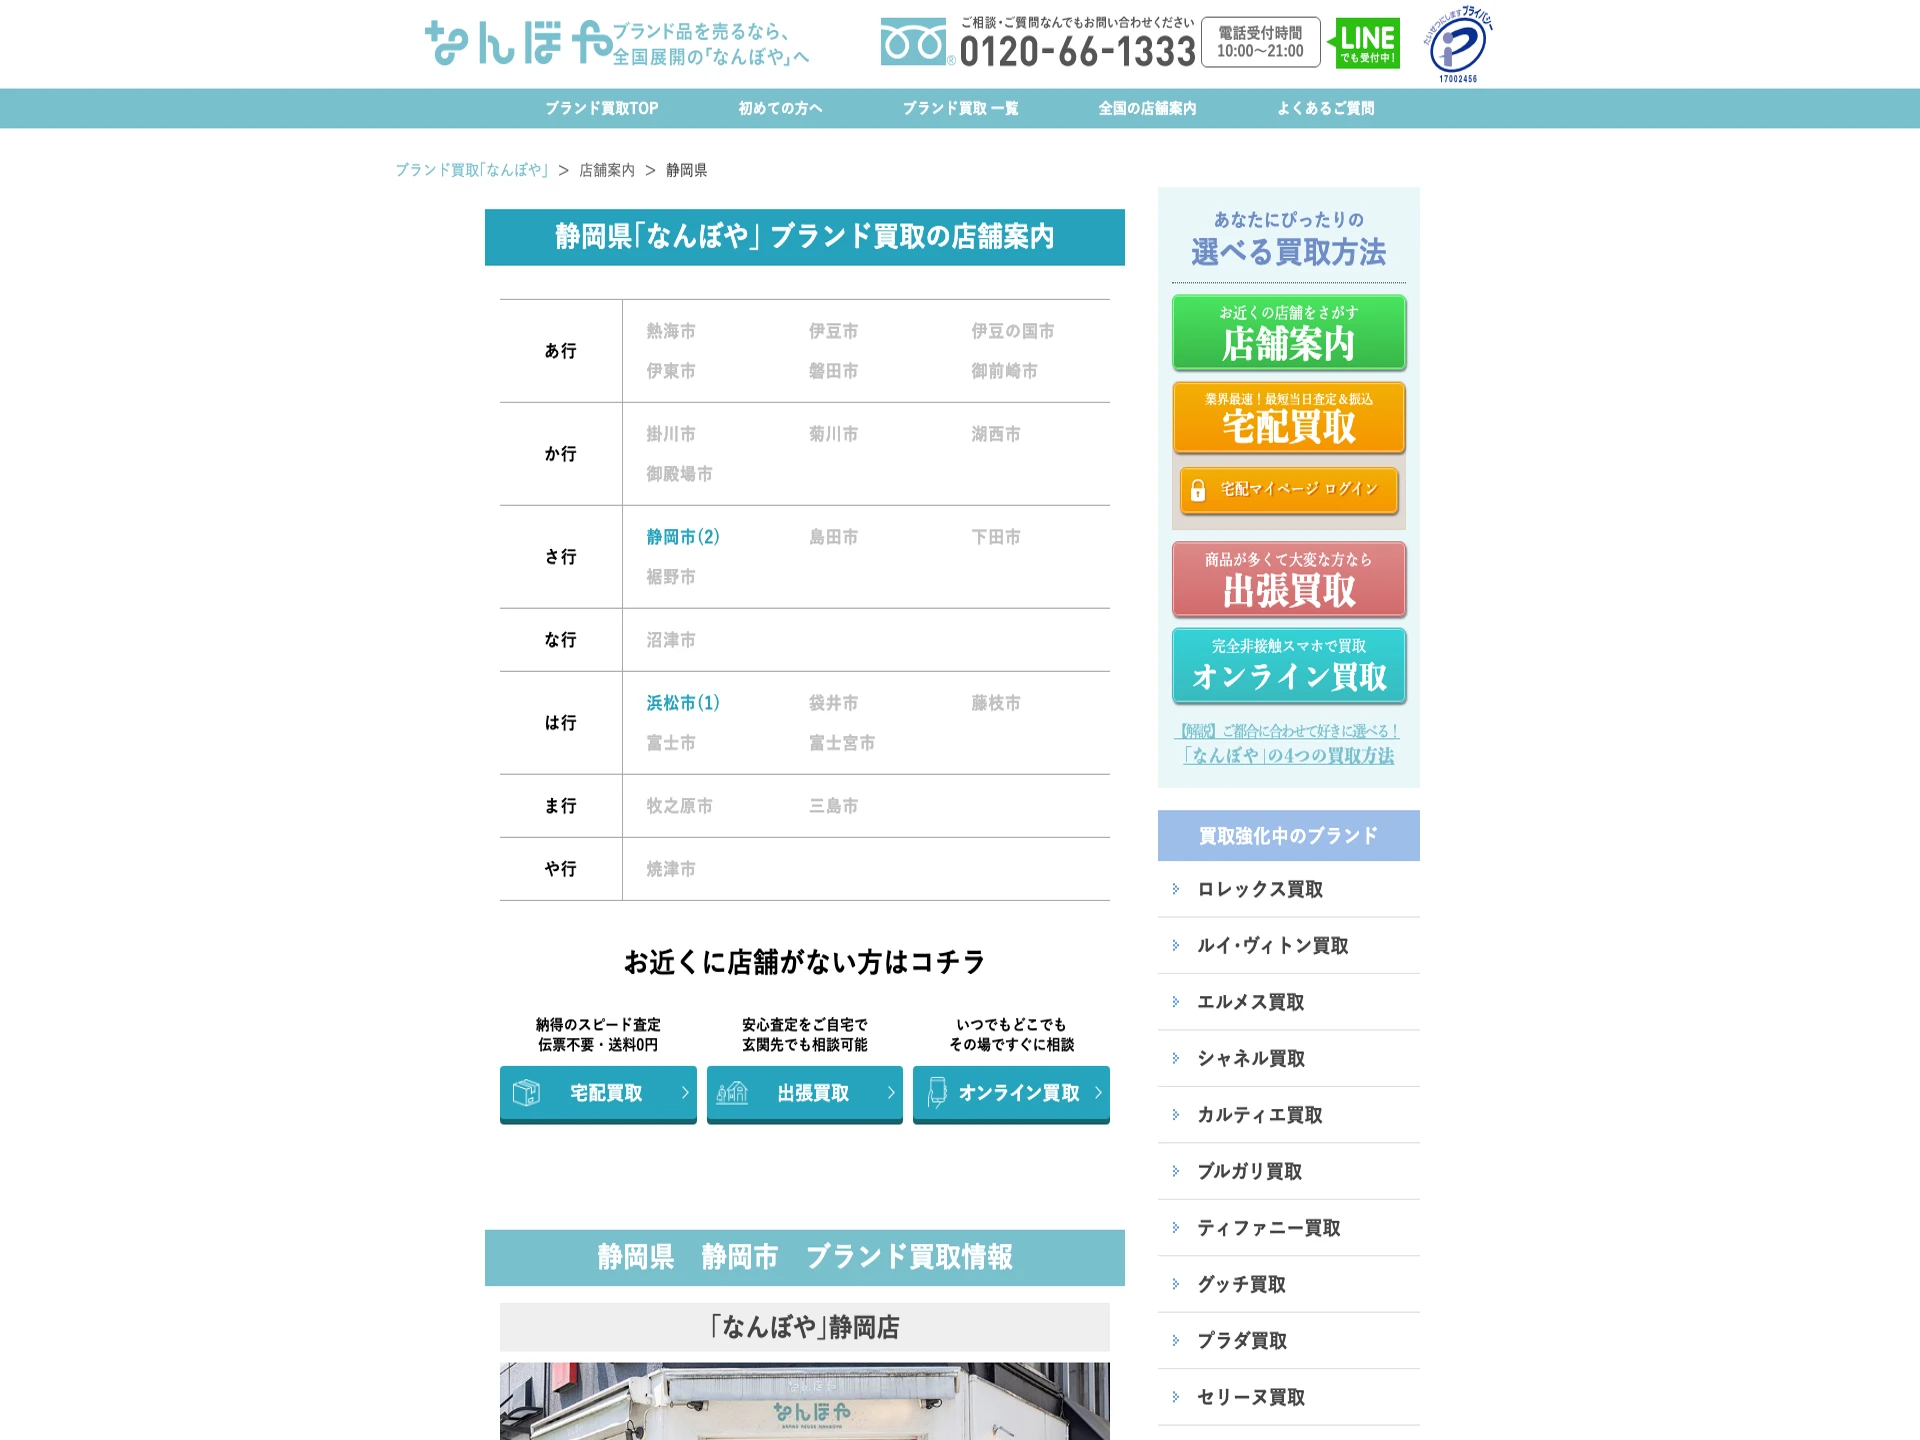Click the Privacy mark badge icon
The image size is (1920, 1440).
click(x=1457, y=44)
